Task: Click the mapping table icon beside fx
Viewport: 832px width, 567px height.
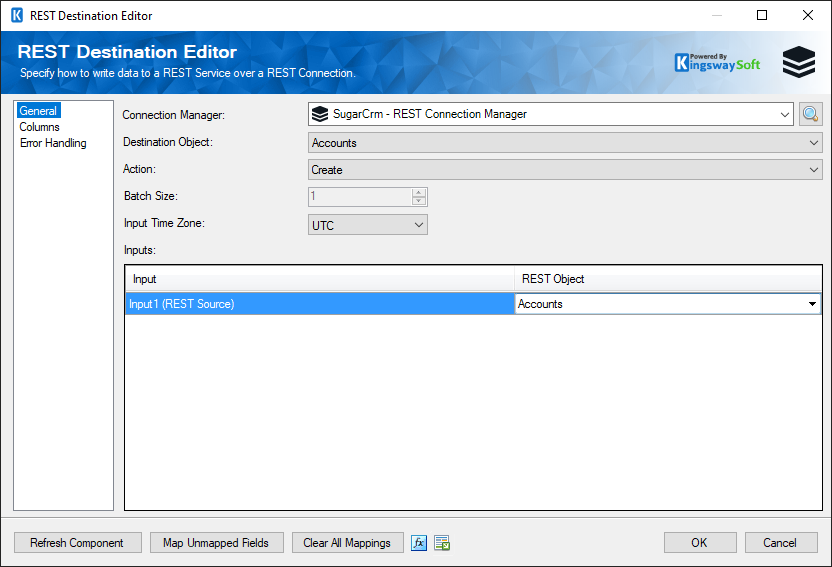Action: click(x=442, y=543)
